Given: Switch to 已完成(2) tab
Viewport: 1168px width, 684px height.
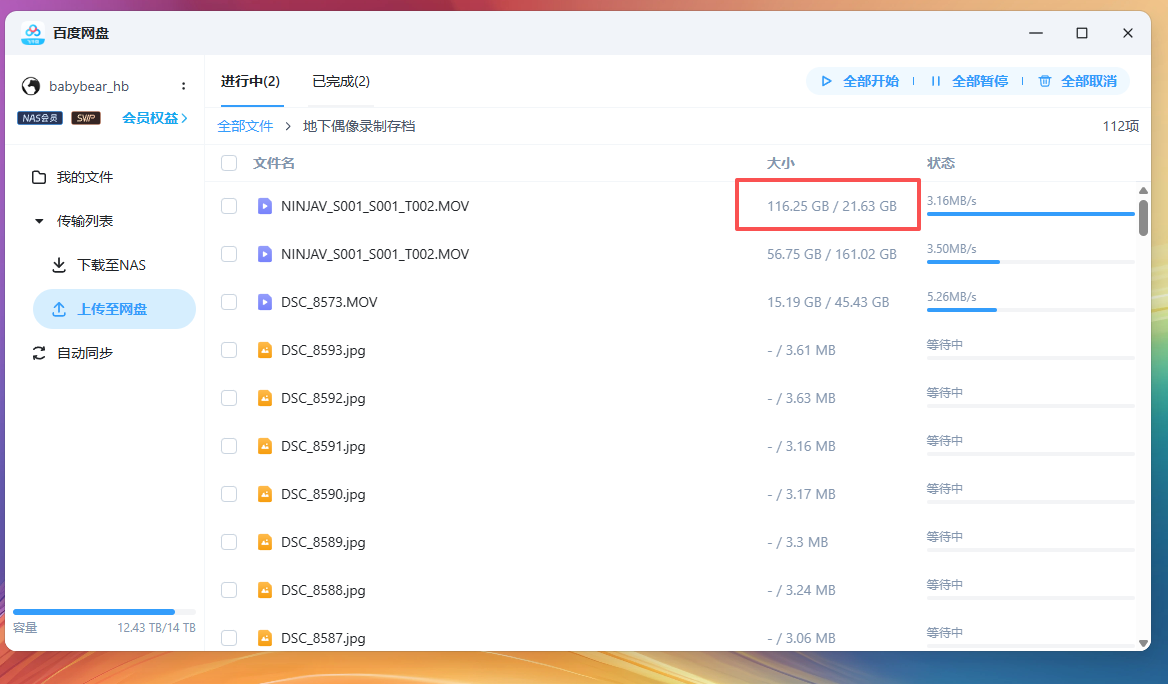Looking at the screenshot, I should pos(341,81).
